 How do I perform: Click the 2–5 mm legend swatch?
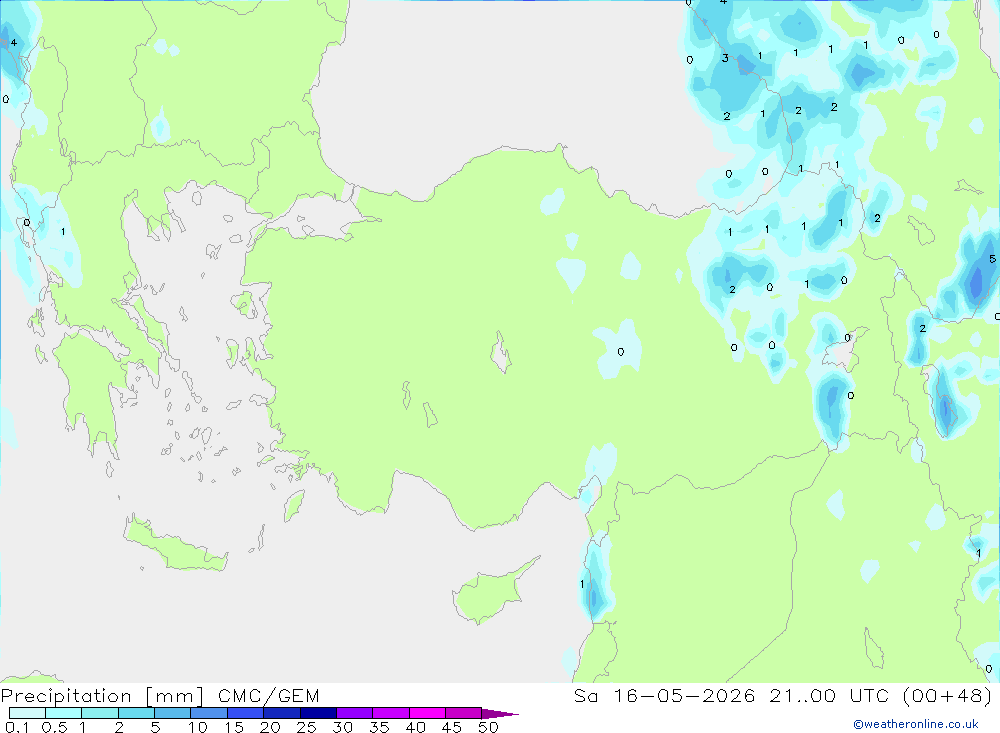coord(136,713)
